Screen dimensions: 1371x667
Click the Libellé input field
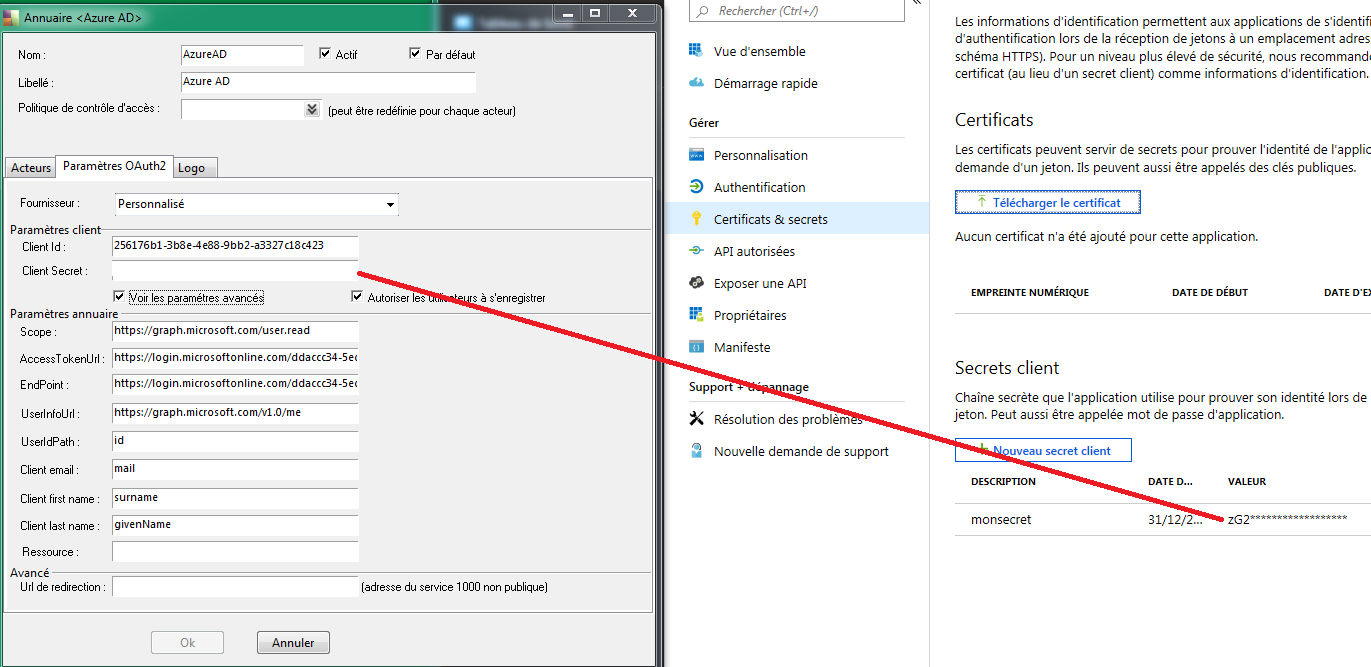pos(328,83)
